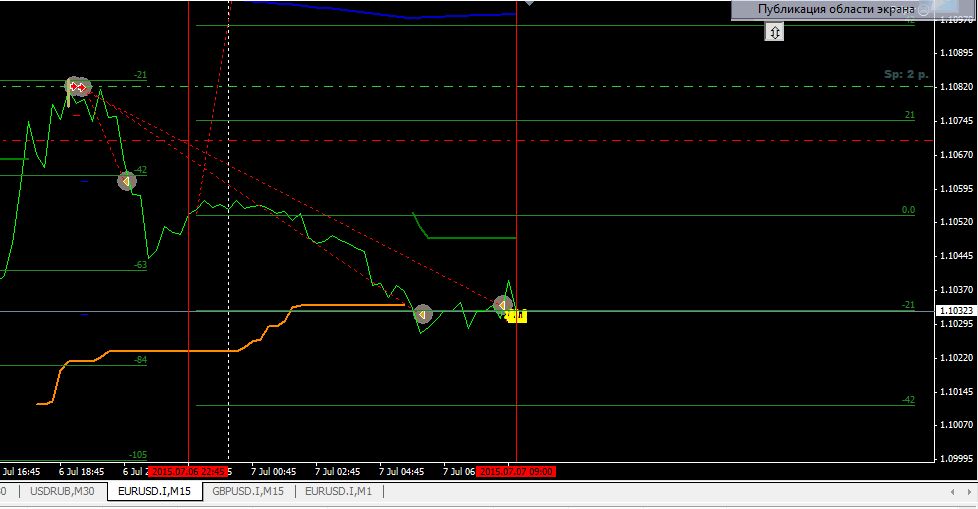The image size is (978, 509).
Task: Click the rightmost trade close arrow marker
Action: point(503,305)
